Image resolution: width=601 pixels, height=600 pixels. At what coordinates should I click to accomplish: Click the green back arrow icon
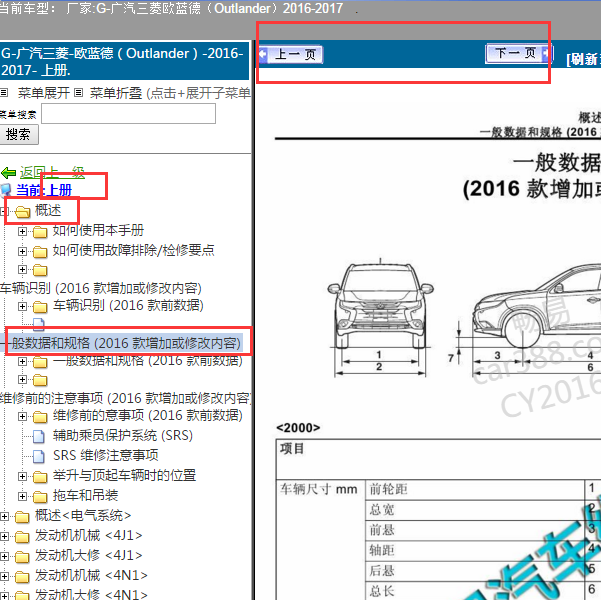coord(8,173)
